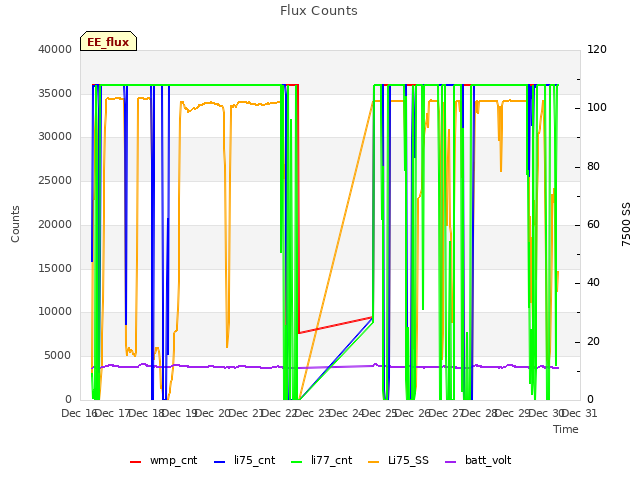Click the purple batt_volt legend color marker

pyautogui.click(x=450, y=462)
